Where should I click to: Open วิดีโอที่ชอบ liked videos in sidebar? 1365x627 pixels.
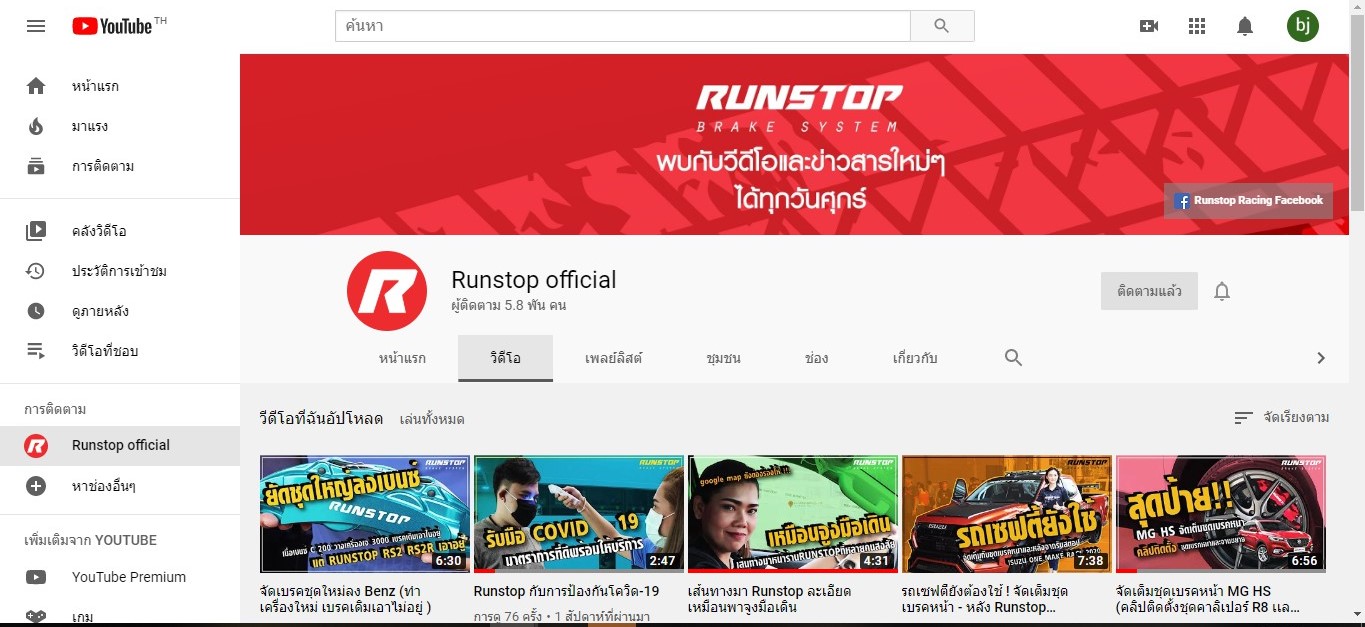coord(120,351)
